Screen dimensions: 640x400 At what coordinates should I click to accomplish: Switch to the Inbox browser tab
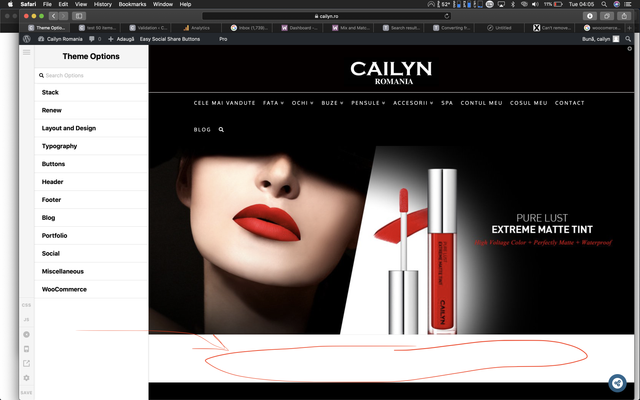coord(249,28)
